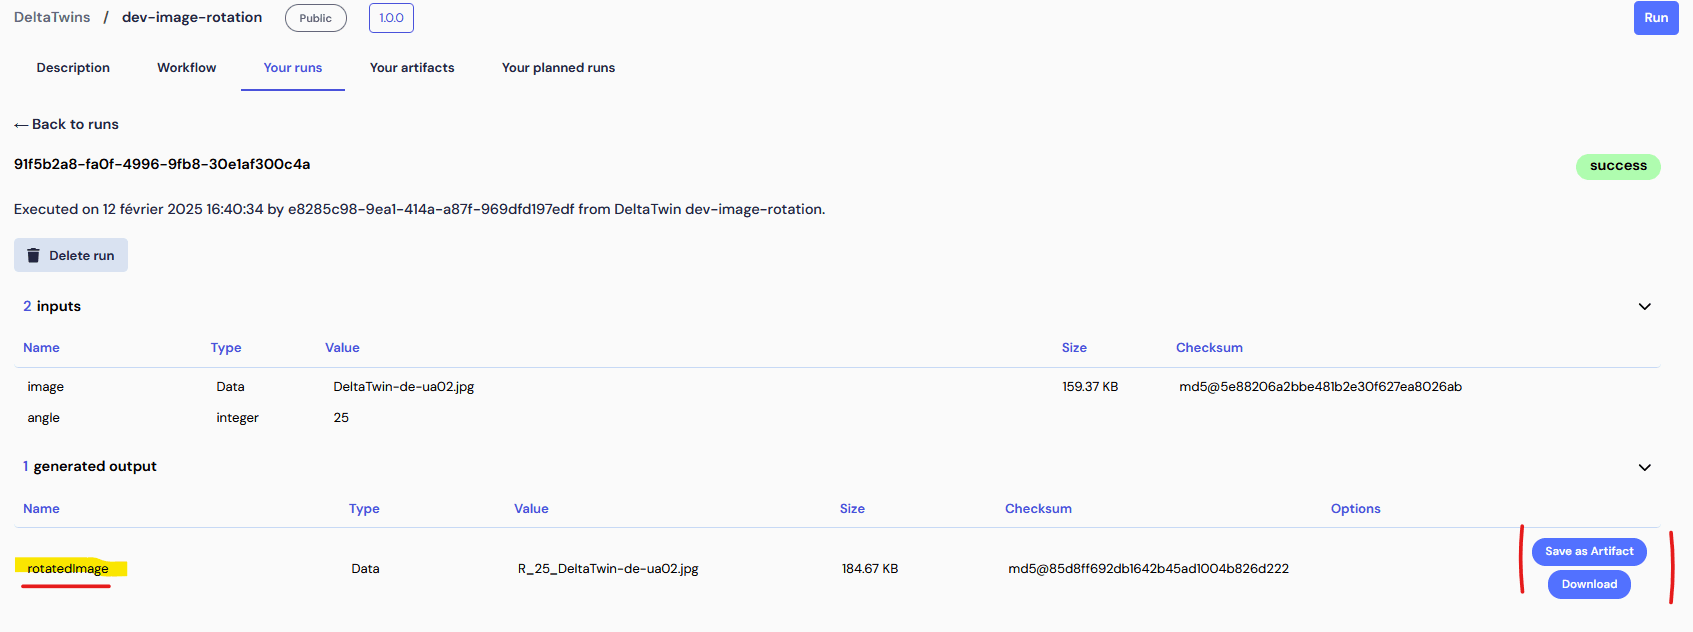1693x632 pixels.
Task: Click the Public visibility badge
Action: (315, 18)
